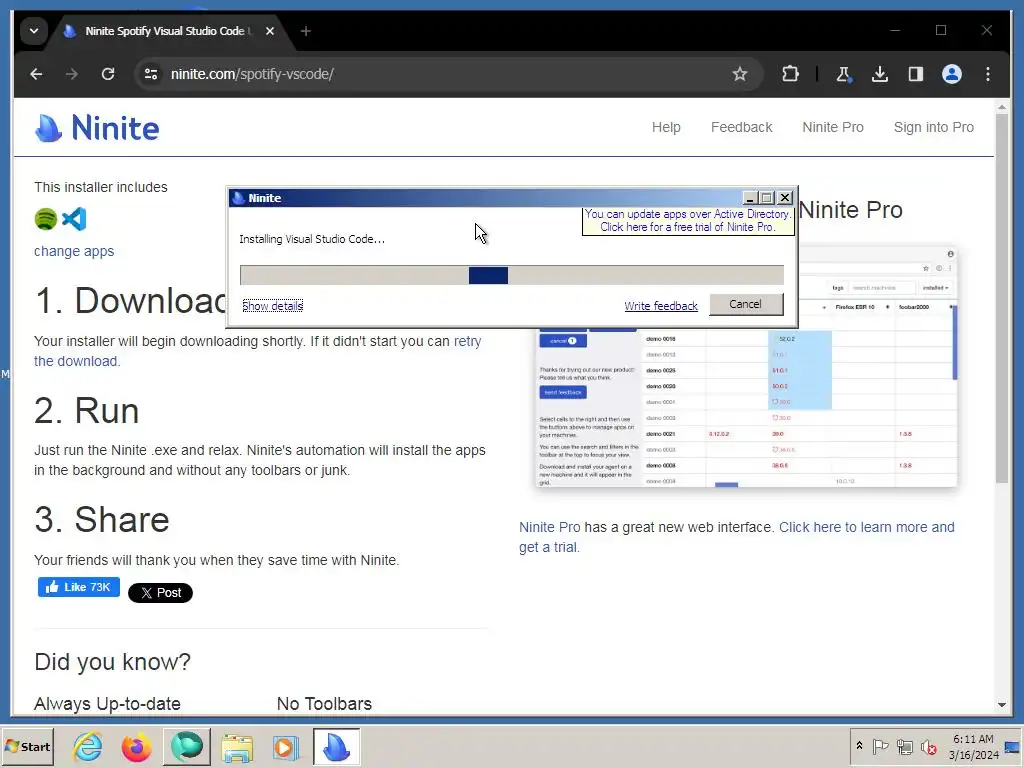Viewport: 1024px width, 768px height.
Task: Click the Spotify app icon
Action: [46, 219]
